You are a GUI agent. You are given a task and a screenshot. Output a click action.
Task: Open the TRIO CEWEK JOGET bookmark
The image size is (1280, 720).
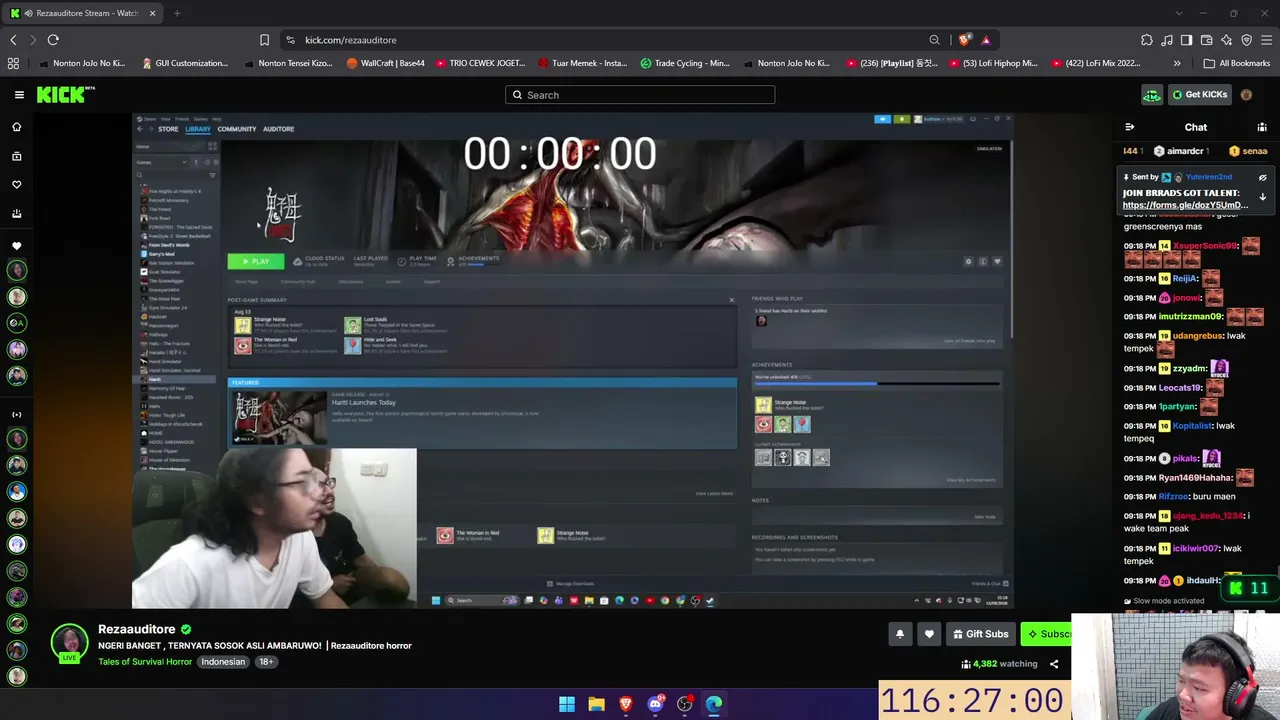pyautogui.click(x=480, y=63)
